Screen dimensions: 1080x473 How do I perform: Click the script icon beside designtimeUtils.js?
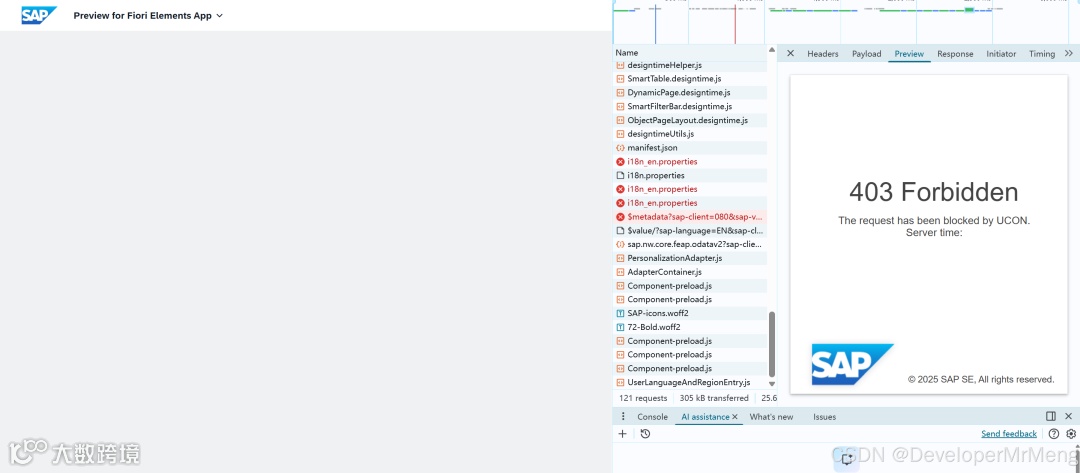[620, 134]
